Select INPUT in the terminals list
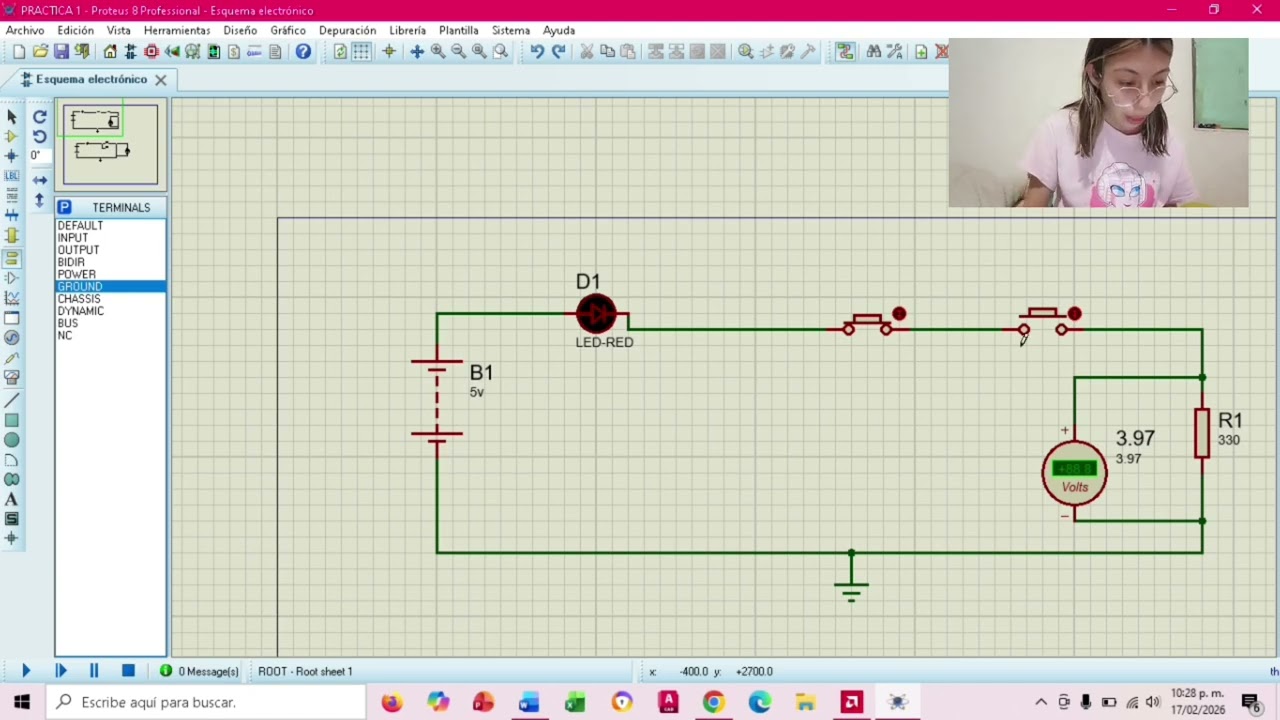 click(x=110, y=238)
